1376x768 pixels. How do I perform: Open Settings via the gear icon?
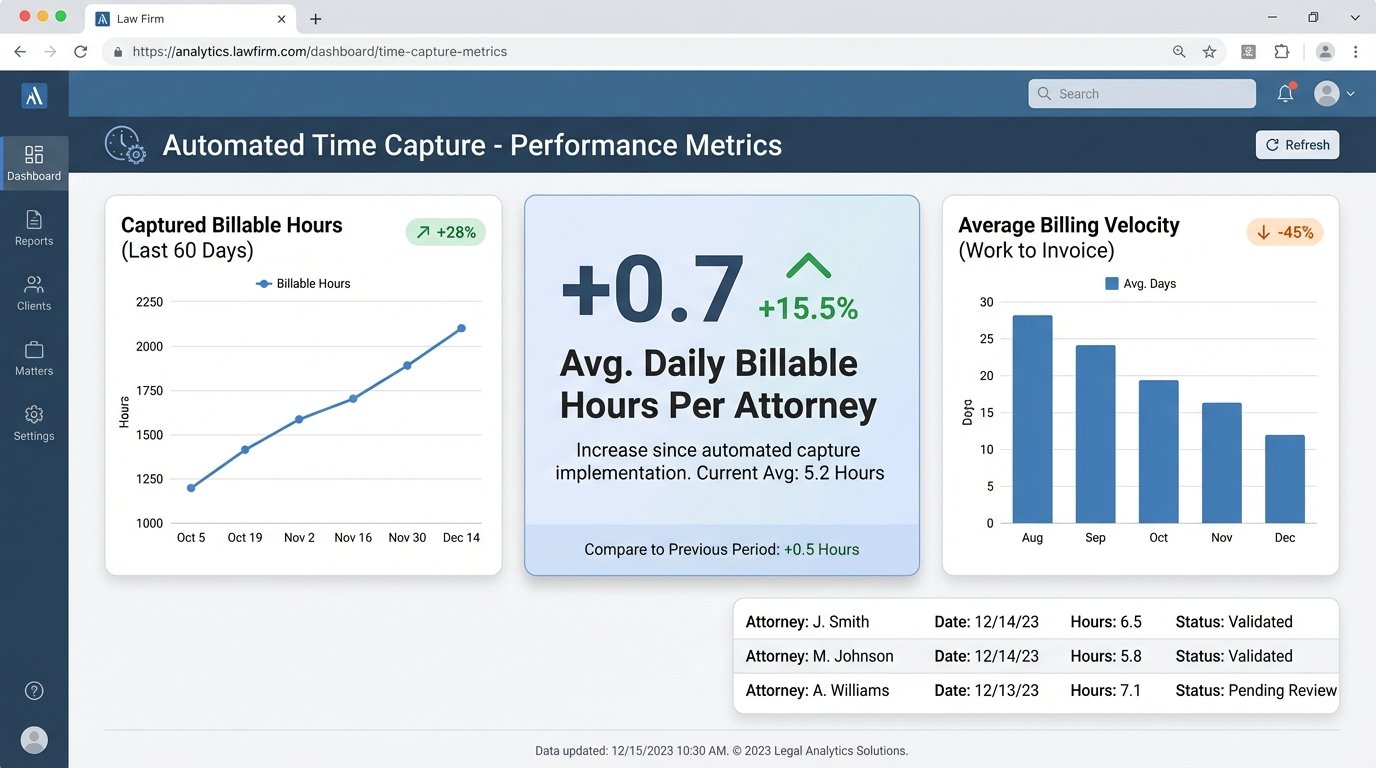(34, 422)
